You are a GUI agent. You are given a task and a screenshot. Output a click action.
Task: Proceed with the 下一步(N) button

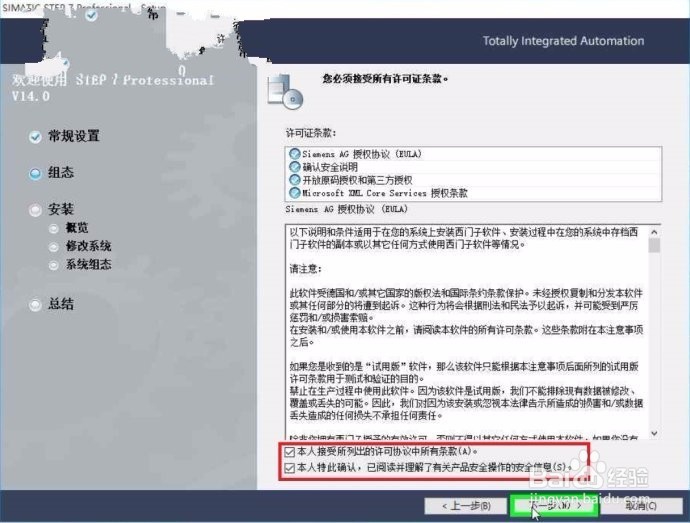point(554,506)
